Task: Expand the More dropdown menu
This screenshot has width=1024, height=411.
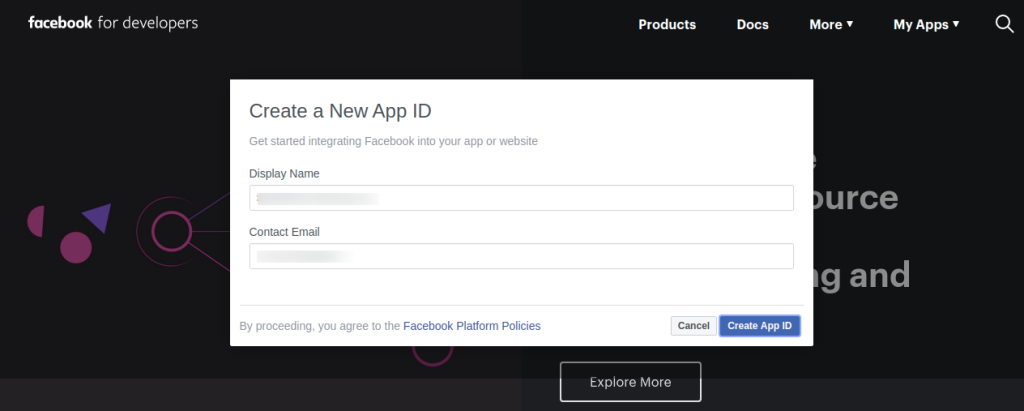Action: coord(831,25)
